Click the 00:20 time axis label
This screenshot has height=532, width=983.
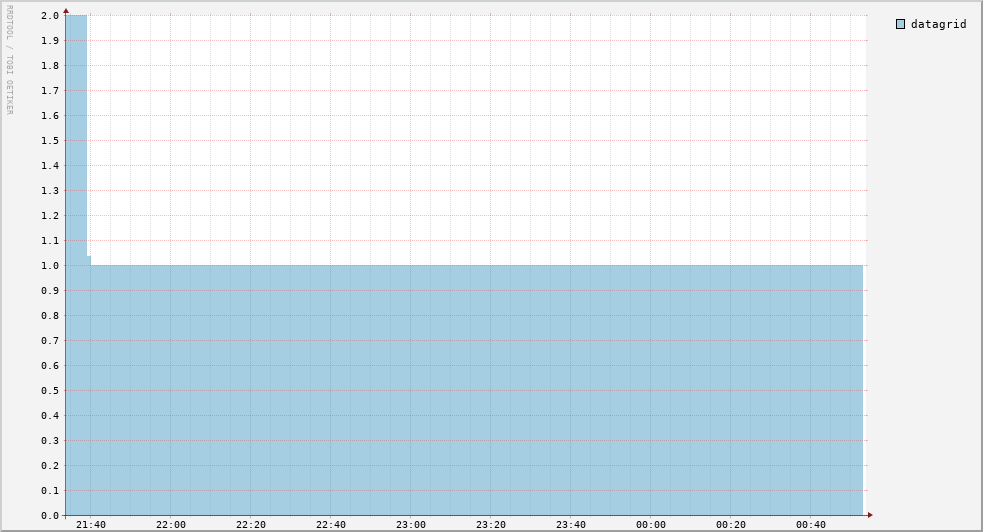731,524
